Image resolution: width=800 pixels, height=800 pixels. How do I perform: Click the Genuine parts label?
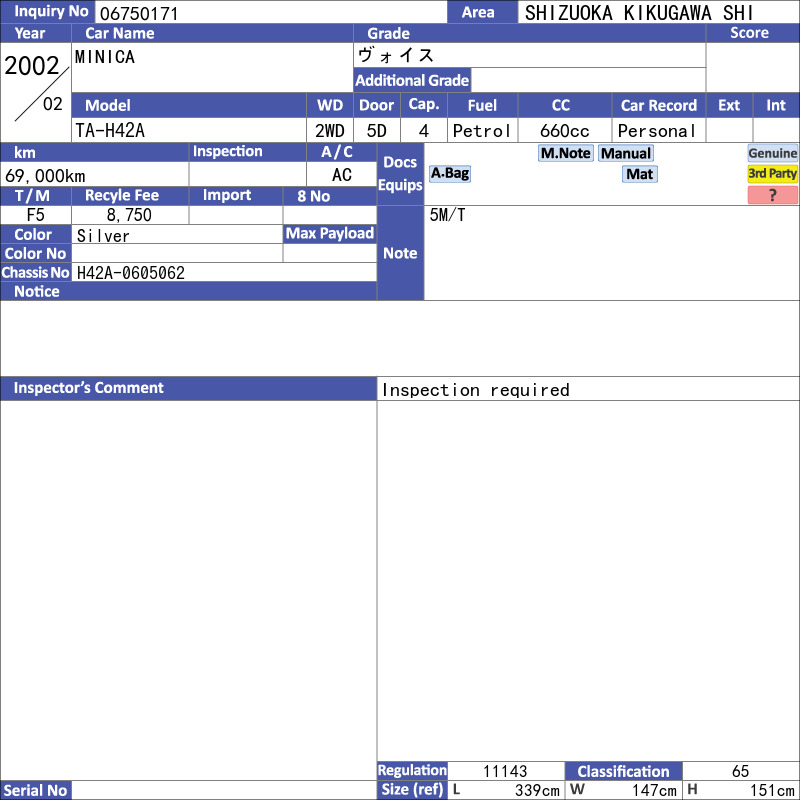tap(773, 153)
